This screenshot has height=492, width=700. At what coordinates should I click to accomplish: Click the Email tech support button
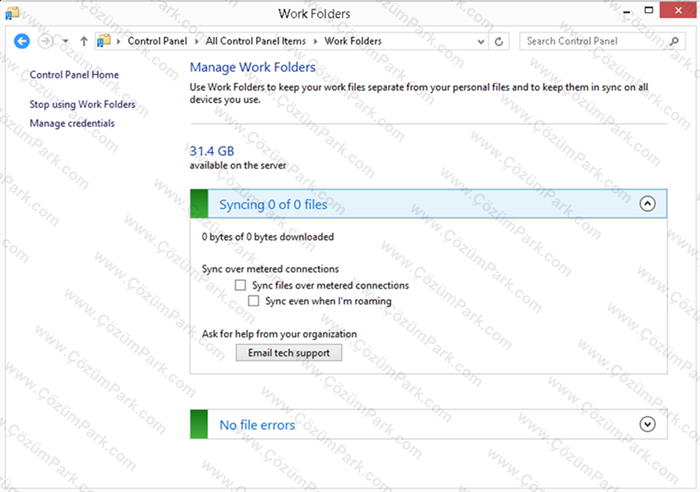[x=289, y=353]
